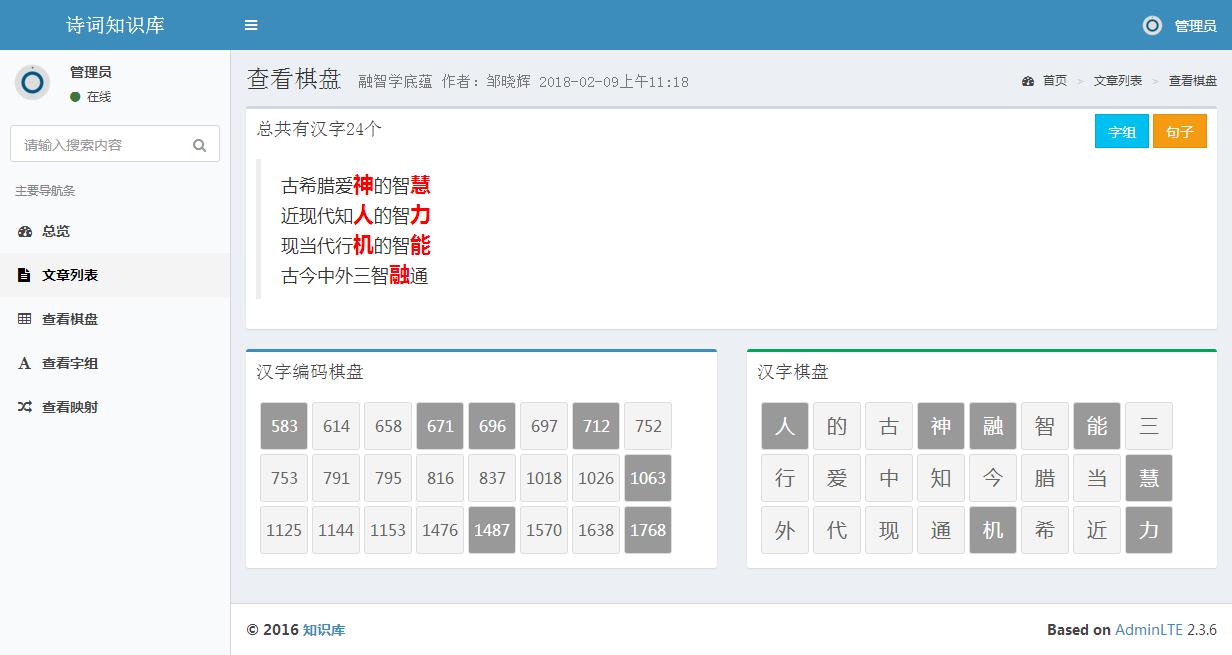Click the AdminLTE footer link

tap(1149, 630)
